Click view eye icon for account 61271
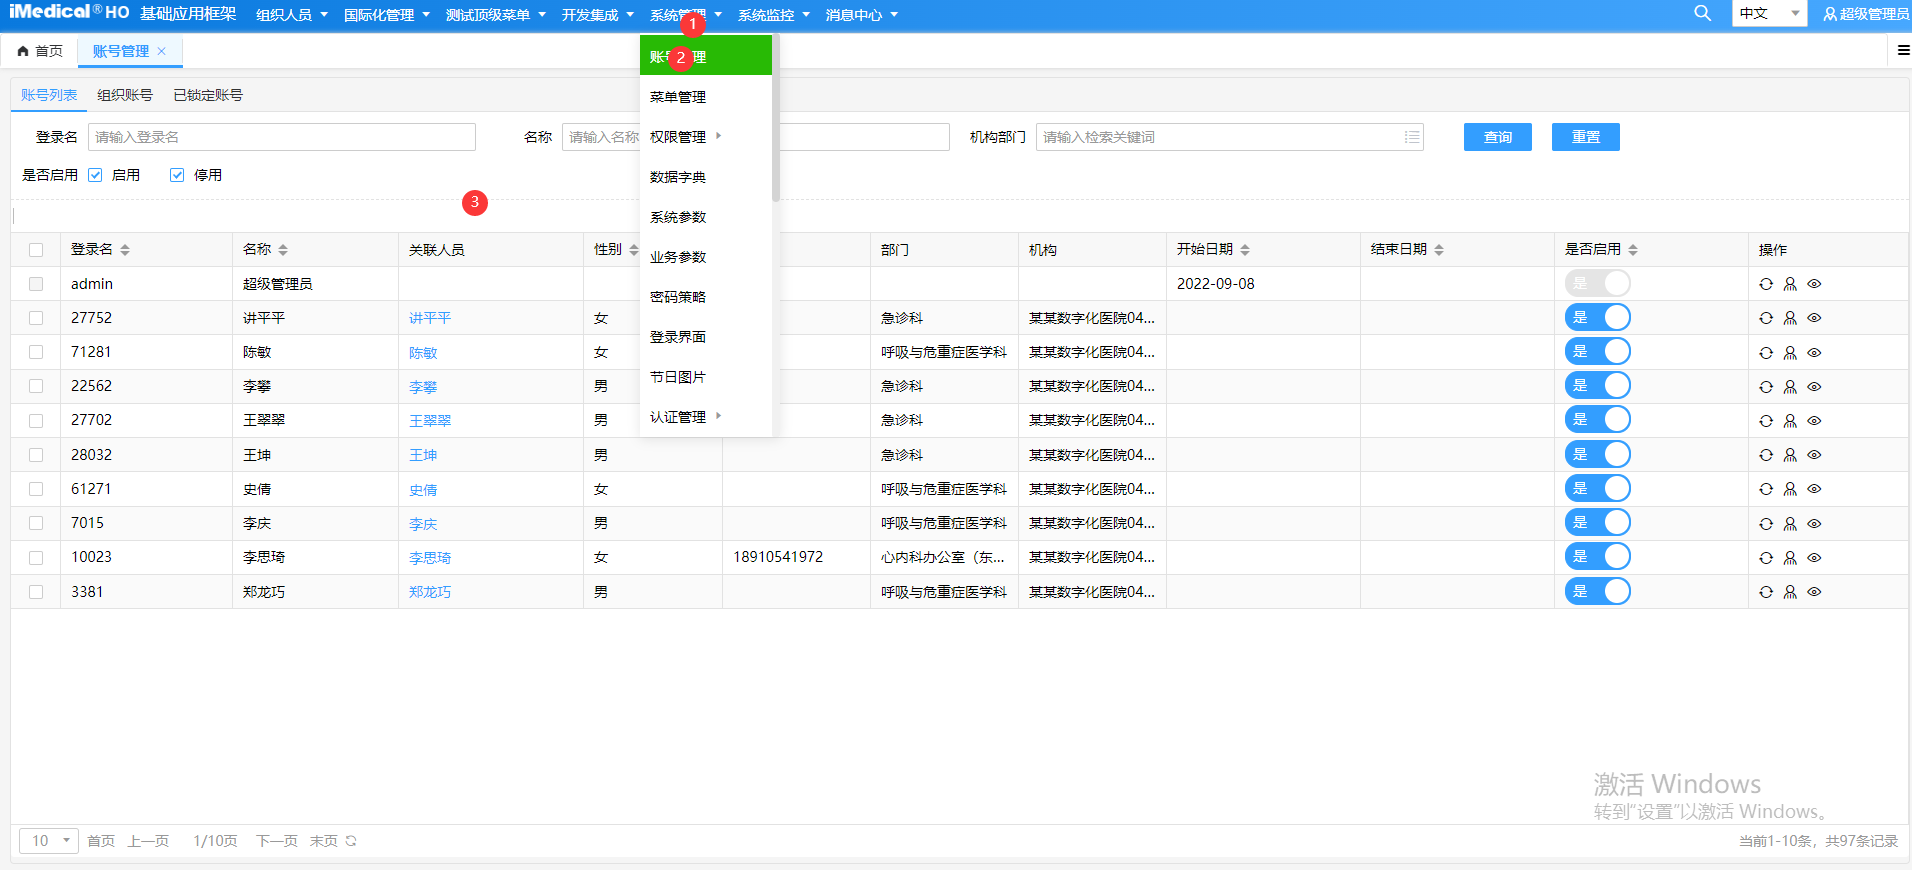1914x870 pixels. coord(1814,489)
